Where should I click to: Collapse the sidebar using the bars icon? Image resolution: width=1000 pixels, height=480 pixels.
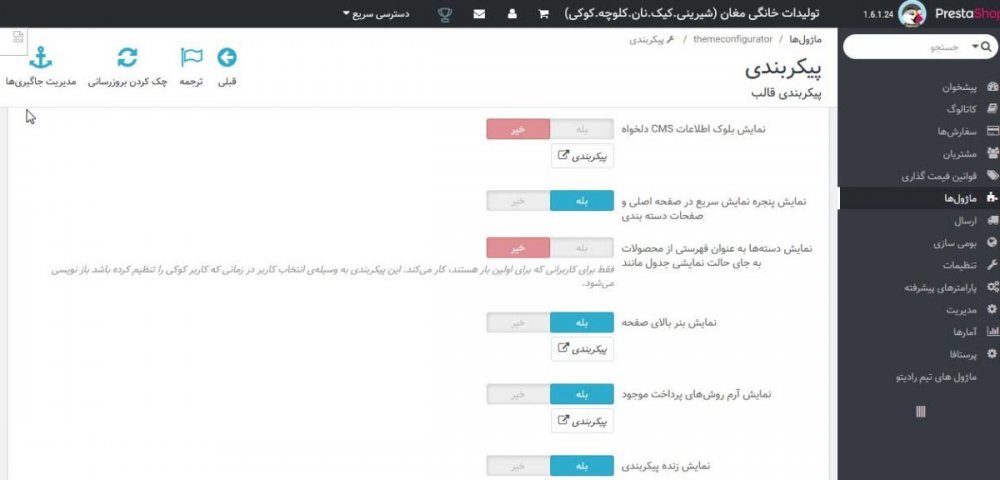[x=920, y=411]
